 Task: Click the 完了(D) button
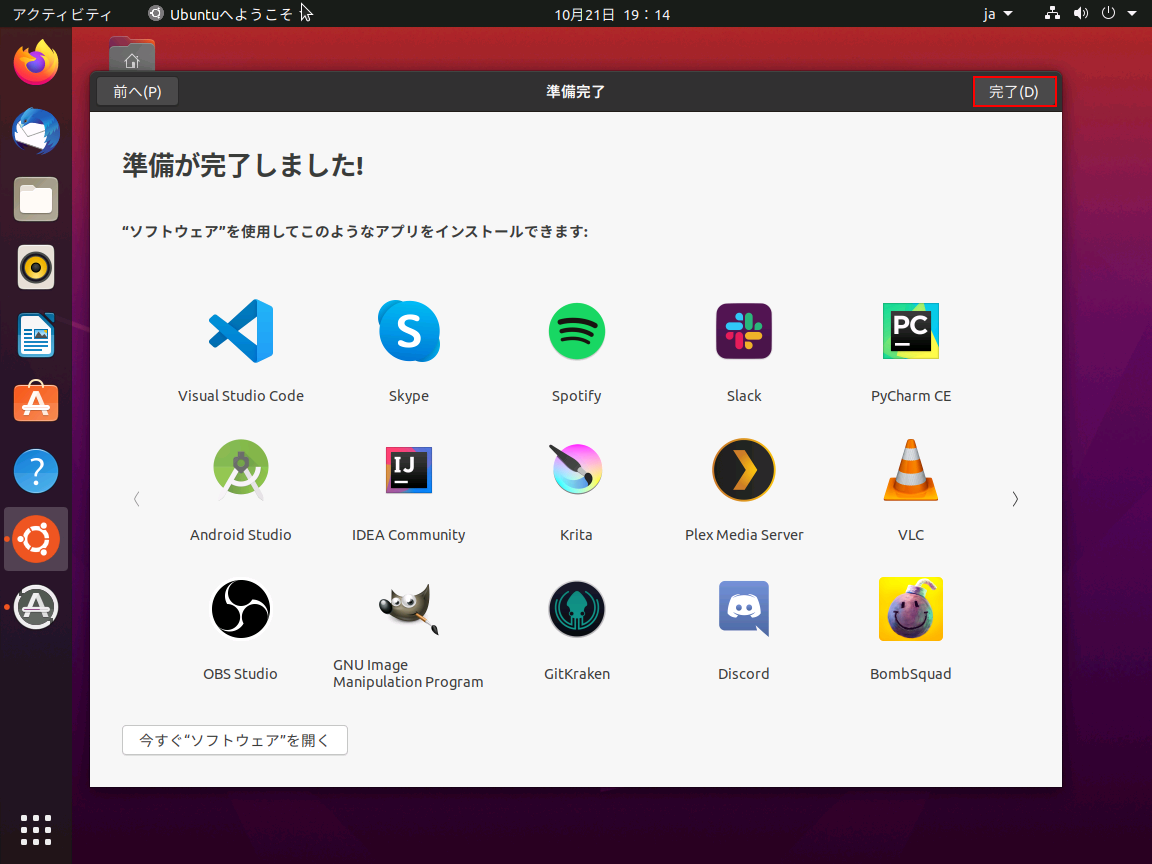(1014, 92)
